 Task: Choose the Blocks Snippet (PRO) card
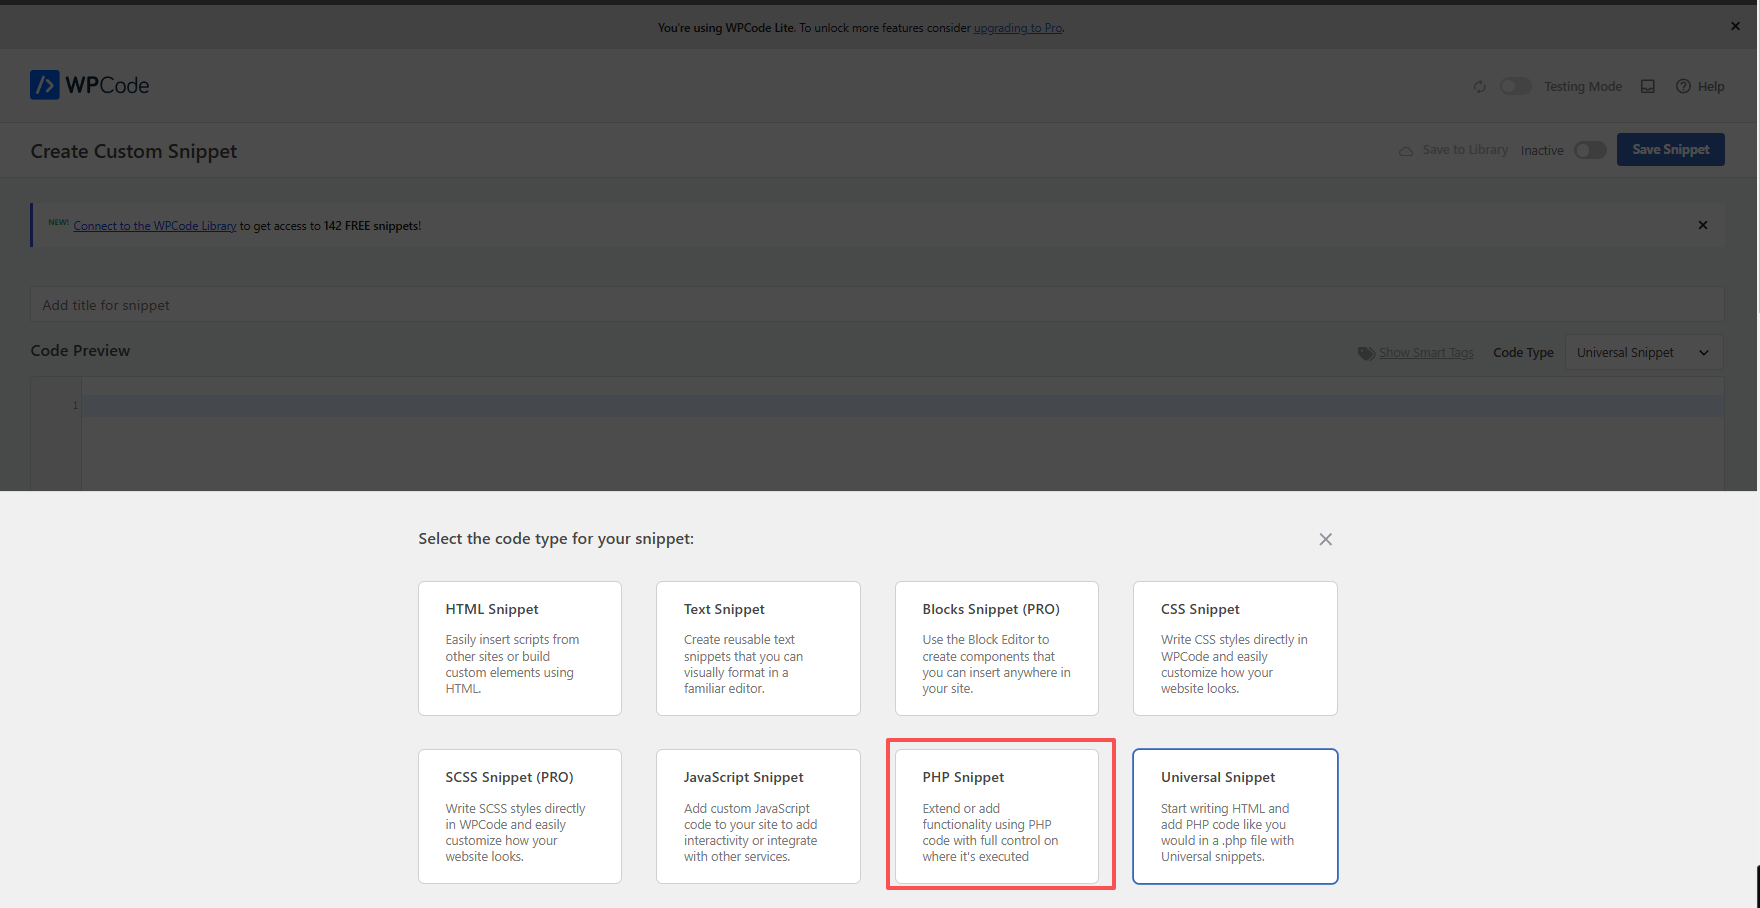[997, 648]
